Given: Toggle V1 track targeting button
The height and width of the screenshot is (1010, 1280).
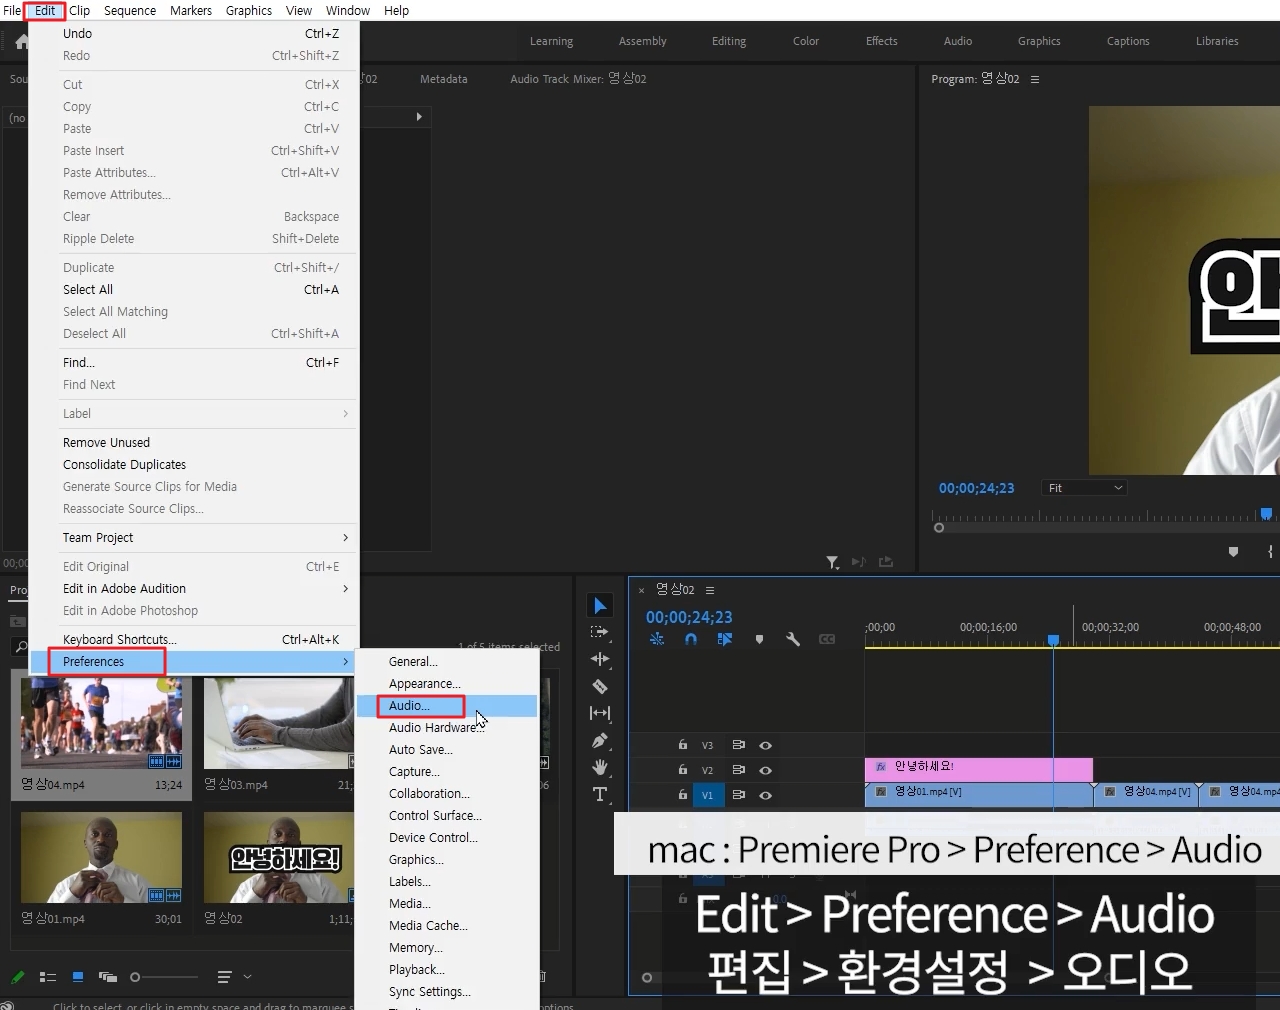Looking at the screenshot, I should [x=707, y=795].
